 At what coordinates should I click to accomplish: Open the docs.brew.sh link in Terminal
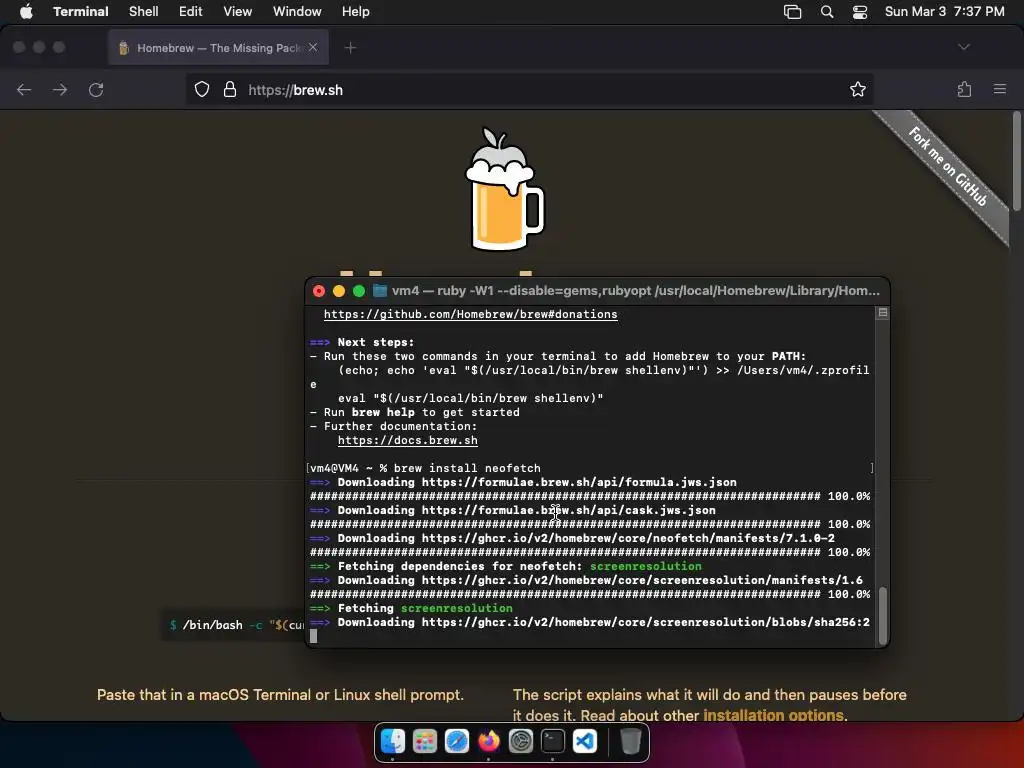tap(408, 440)
